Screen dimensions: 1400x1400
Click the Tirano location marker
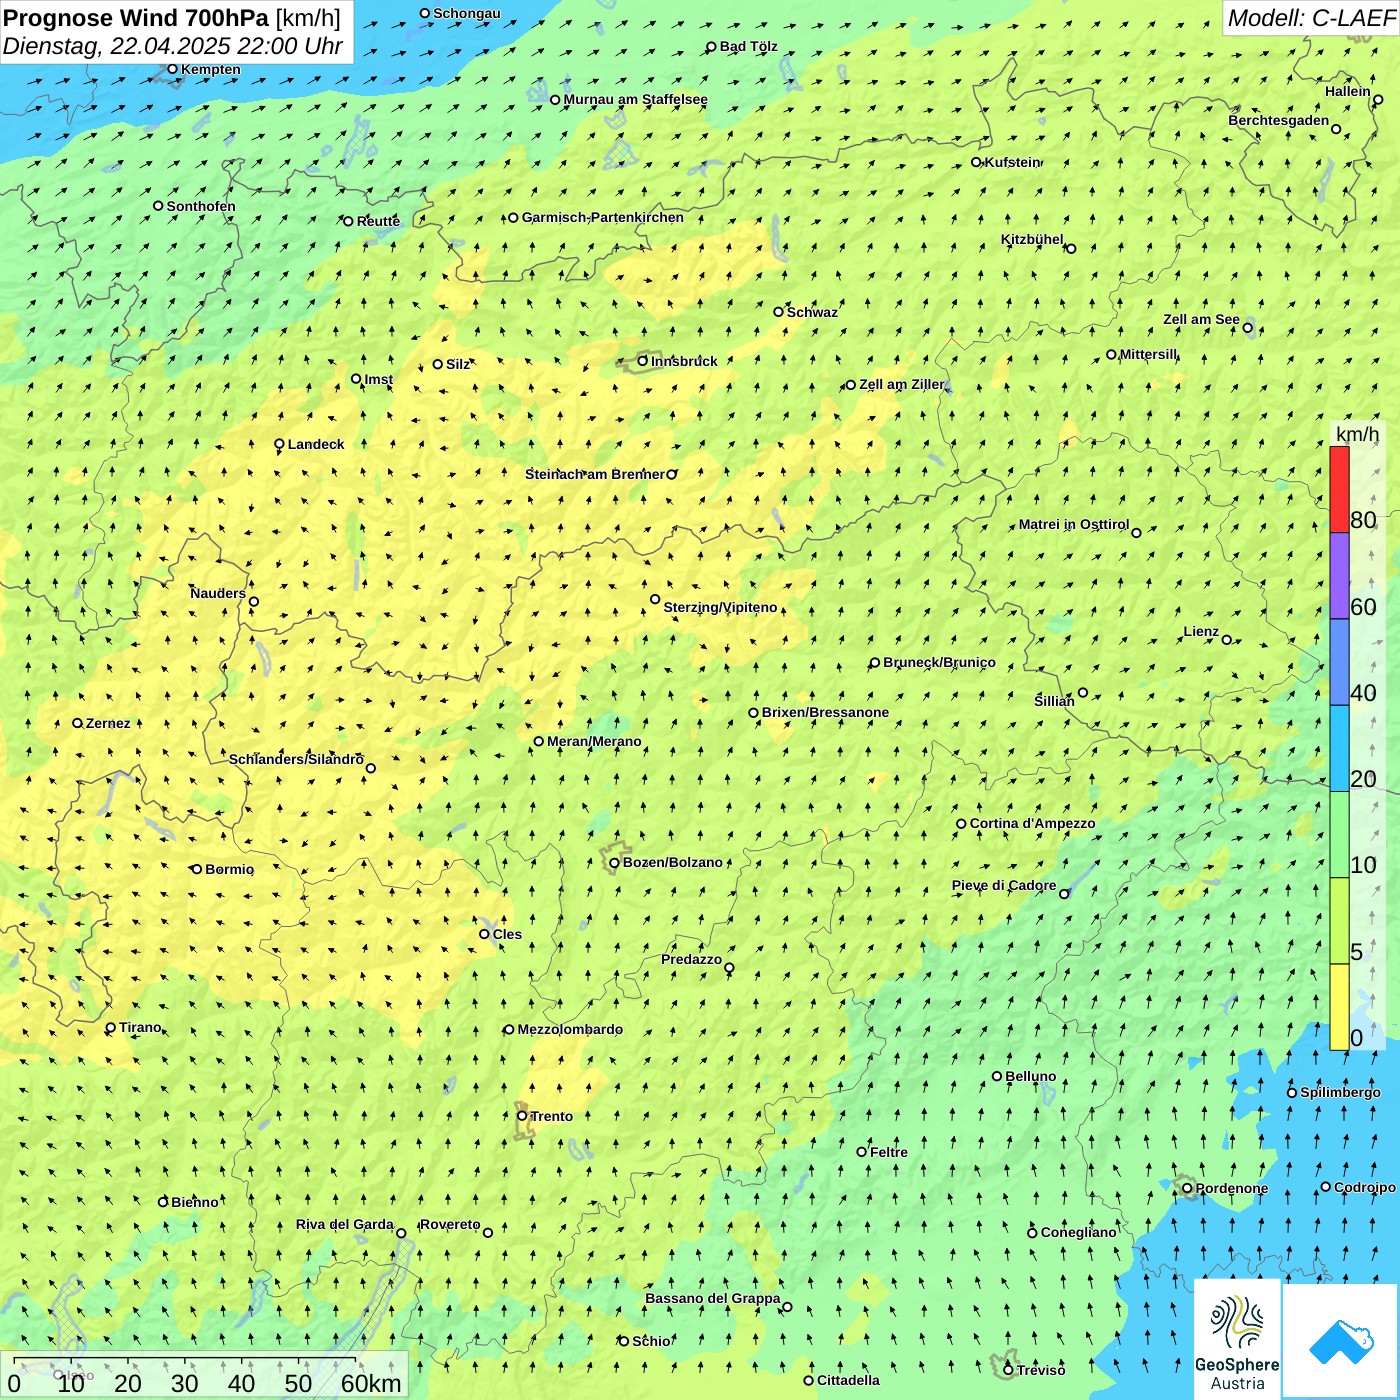click(111, 1027)
